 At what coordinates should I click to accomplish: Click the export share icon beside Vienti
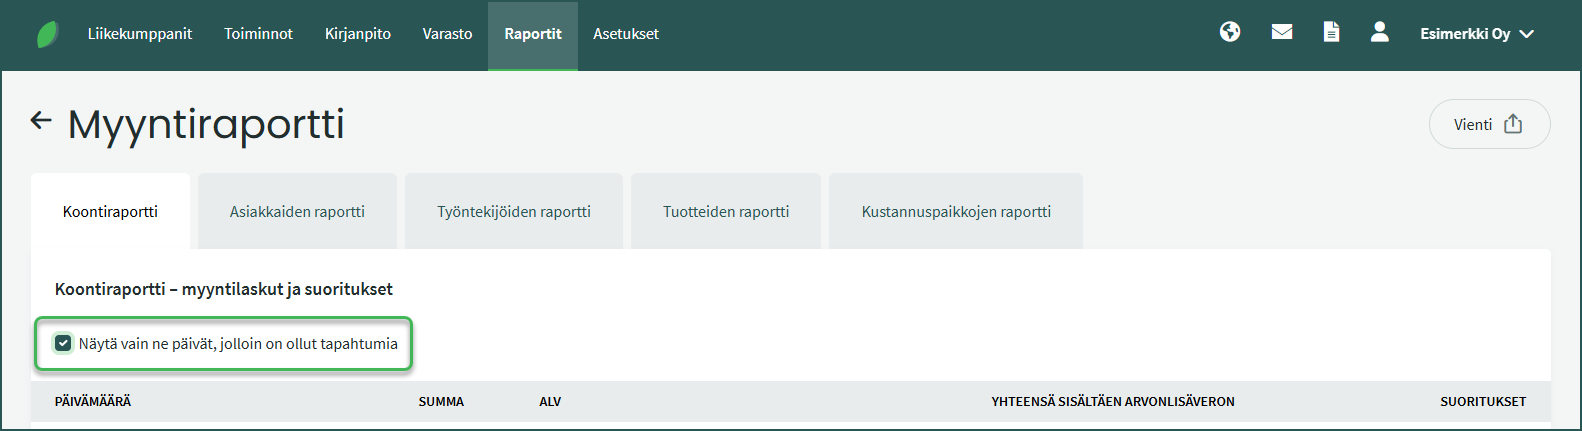[x=1513, y=124]
